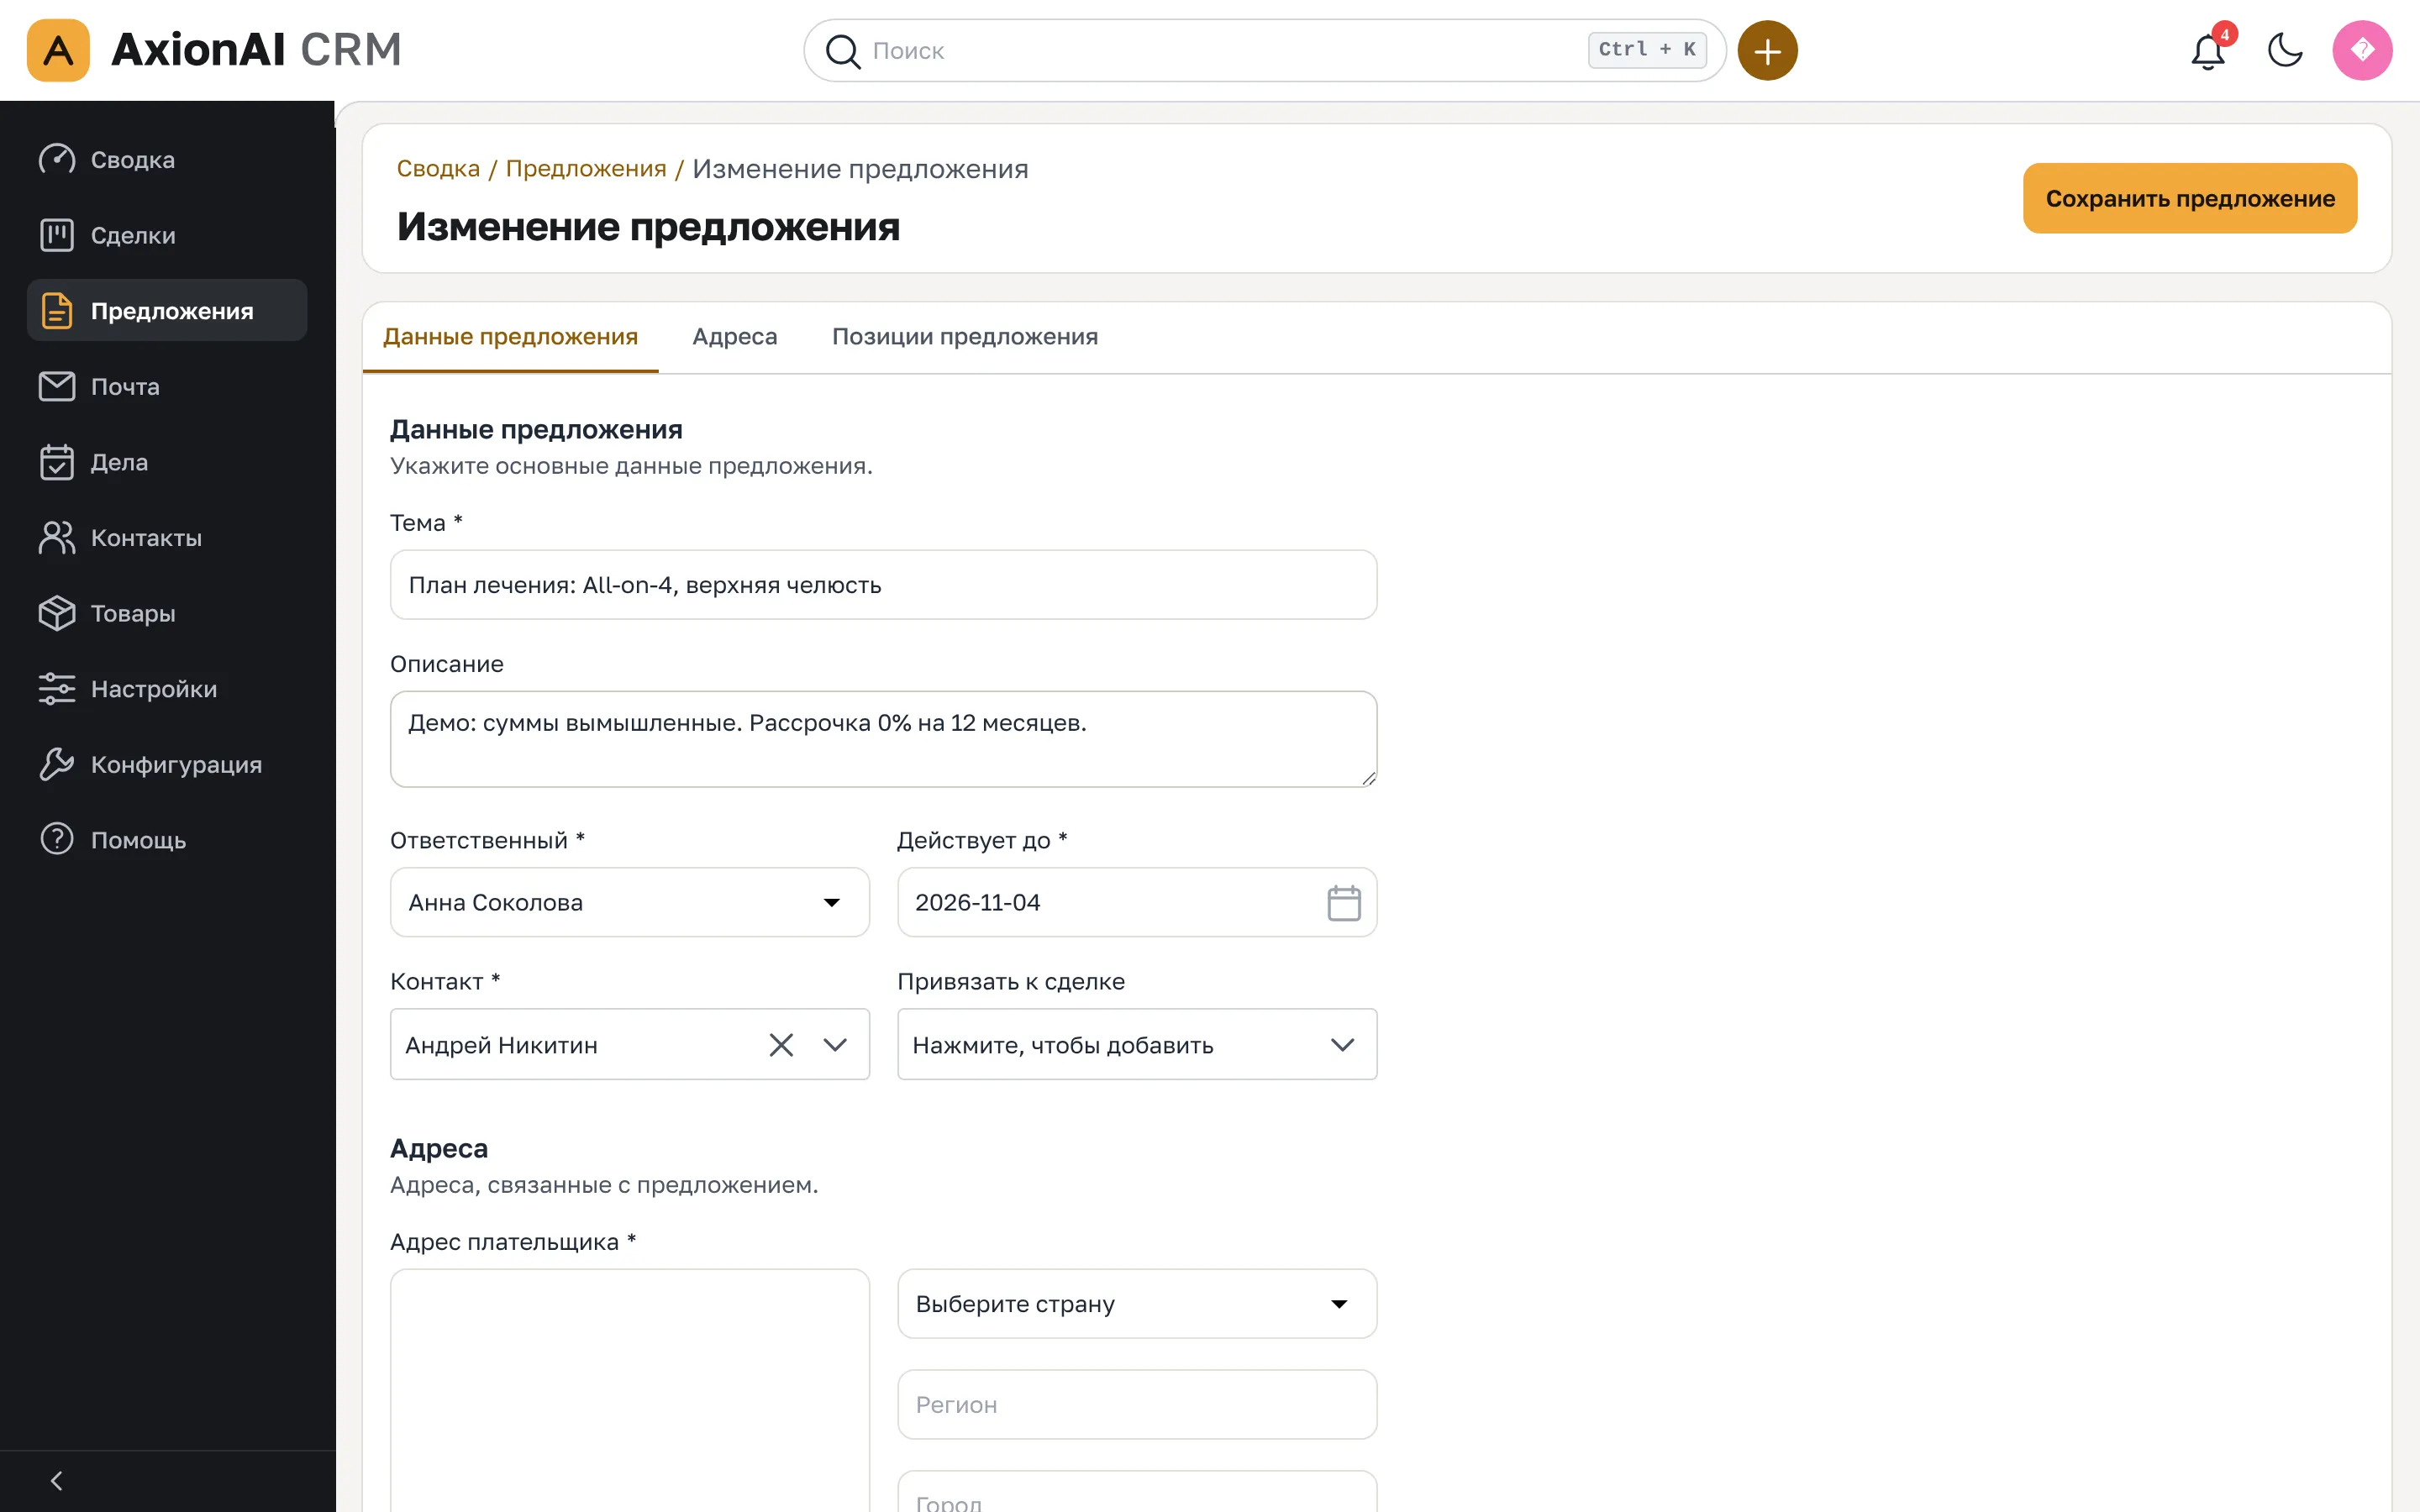Expand the Контакт dropdown chevron
Viewport: 2420px width, 1512px height.
click(x=835, y=1045)
